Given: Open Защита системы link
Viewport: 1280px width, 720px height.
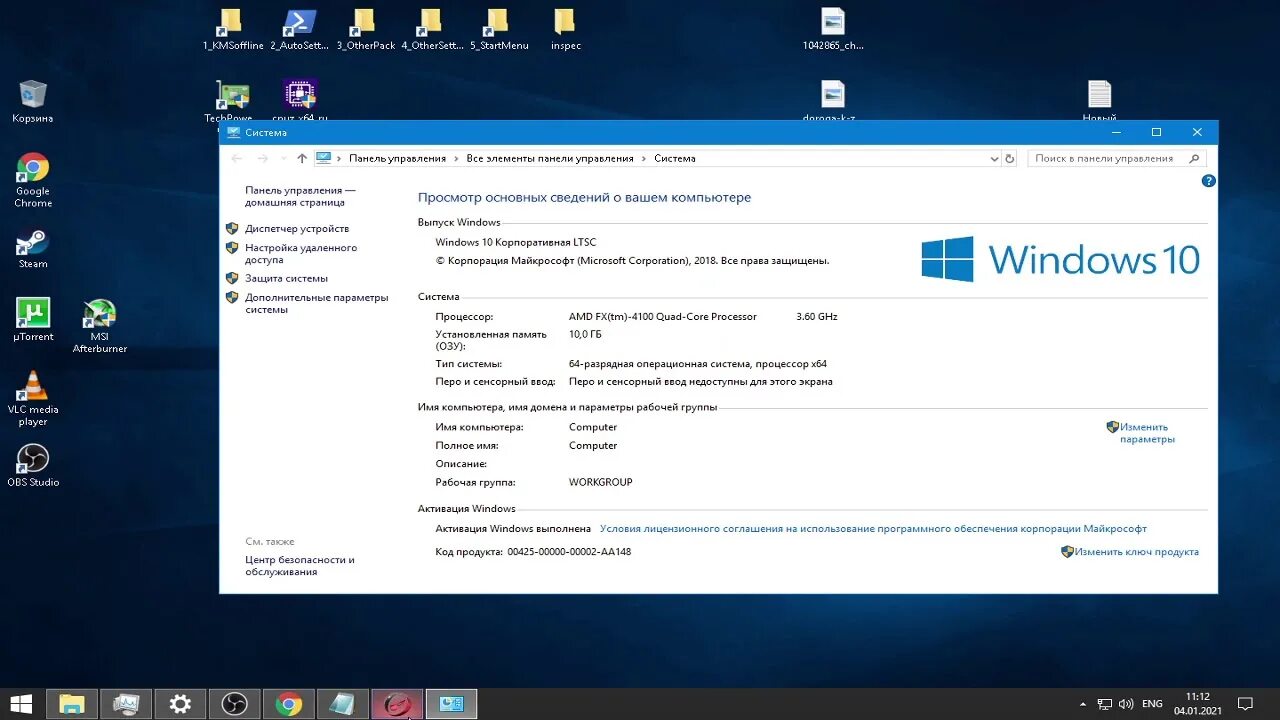Looking at the screenshot, I should [x=286, y=278].
